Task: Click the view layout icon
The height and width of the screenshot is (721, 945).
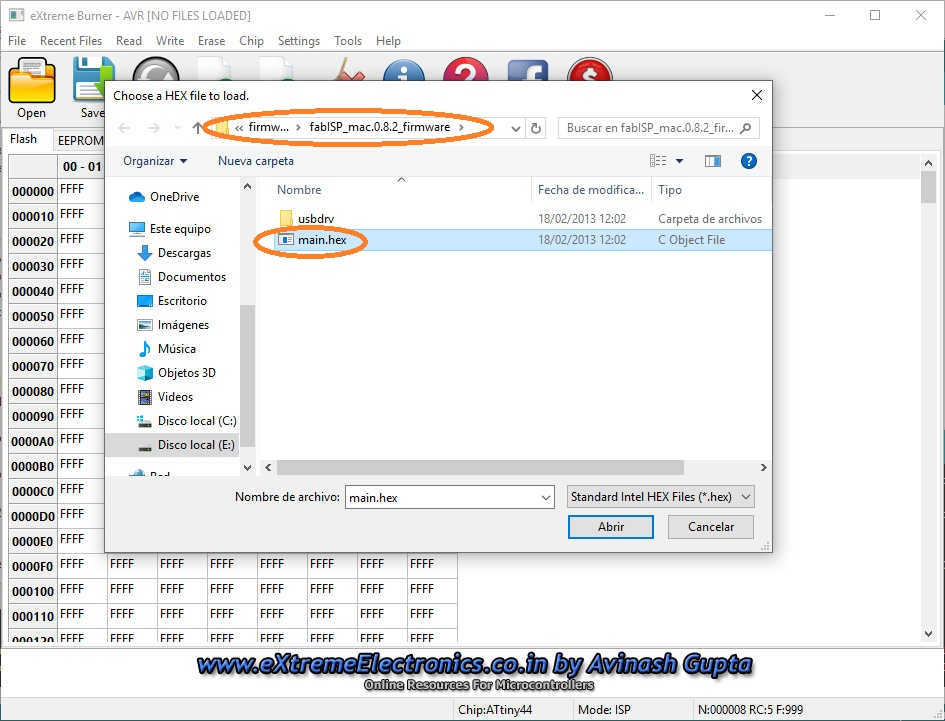Action: coord(658,161)
